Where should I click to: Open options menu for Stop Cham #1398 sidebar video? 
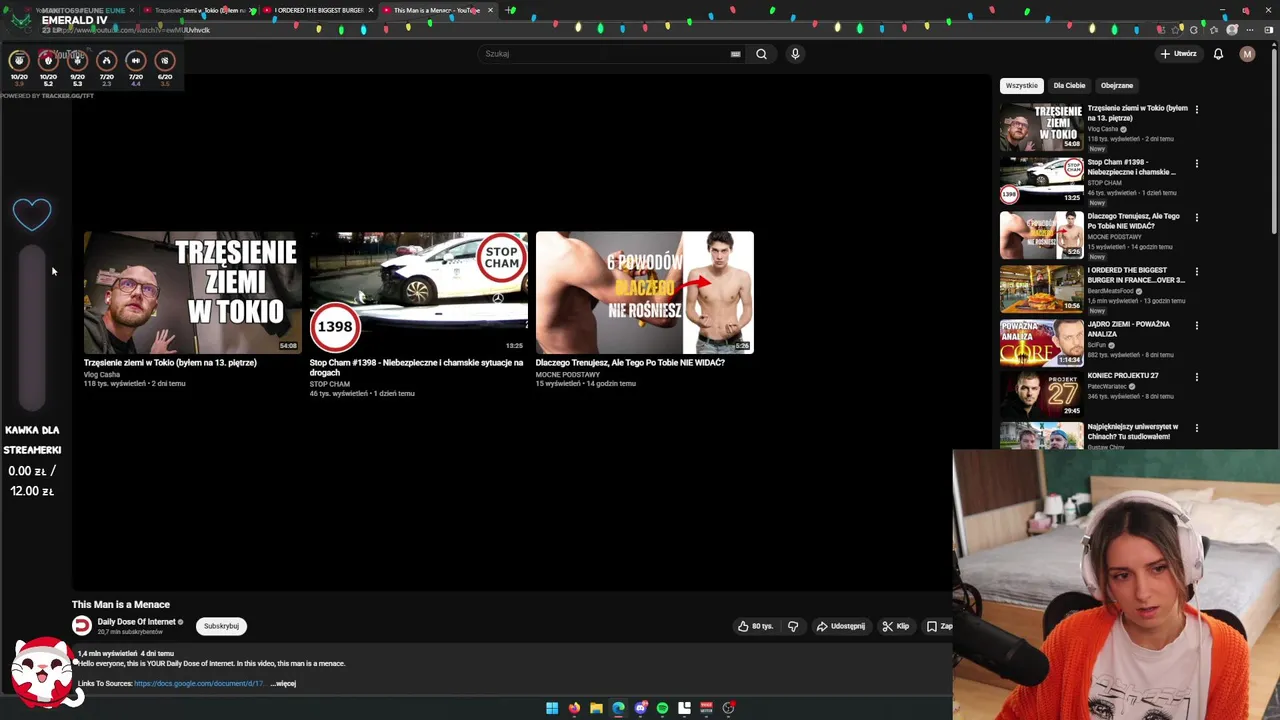[x=1196, y=163]
